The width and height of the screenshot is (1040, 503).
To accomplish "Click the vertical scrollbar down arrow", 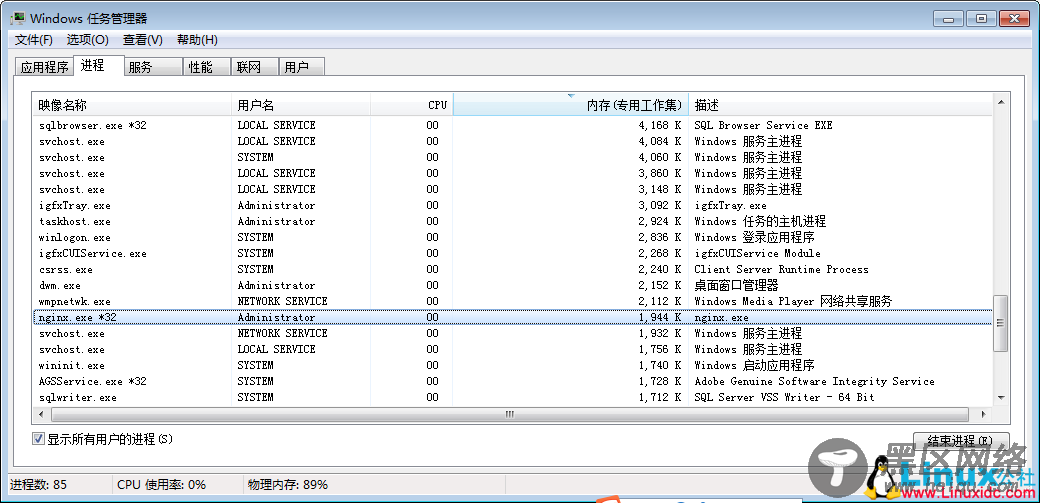I will pos(1001,397).
